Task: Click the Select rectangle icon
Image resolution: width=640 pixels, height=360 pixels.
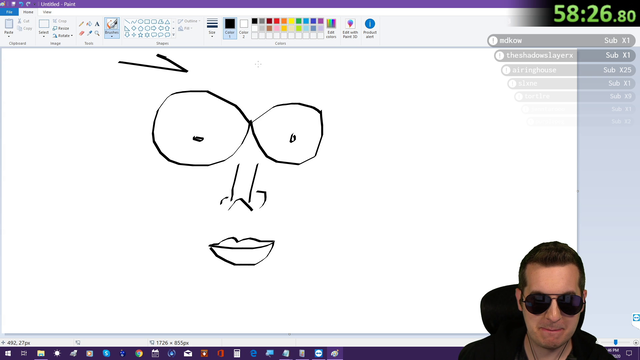Action: click(x=44, y=24)
